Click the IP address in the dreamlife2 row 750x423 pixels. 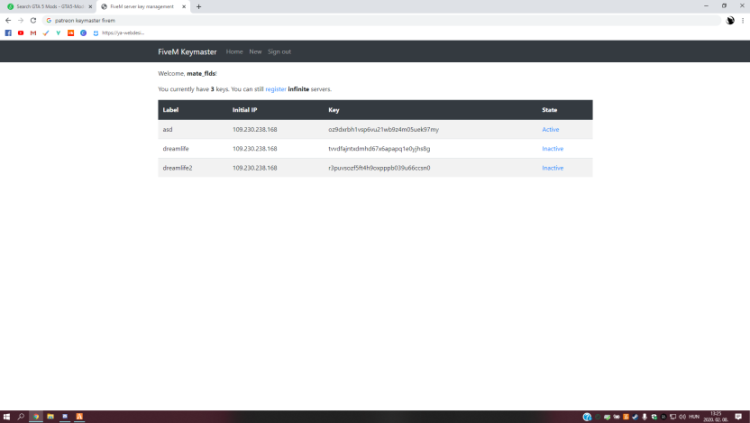254,168
